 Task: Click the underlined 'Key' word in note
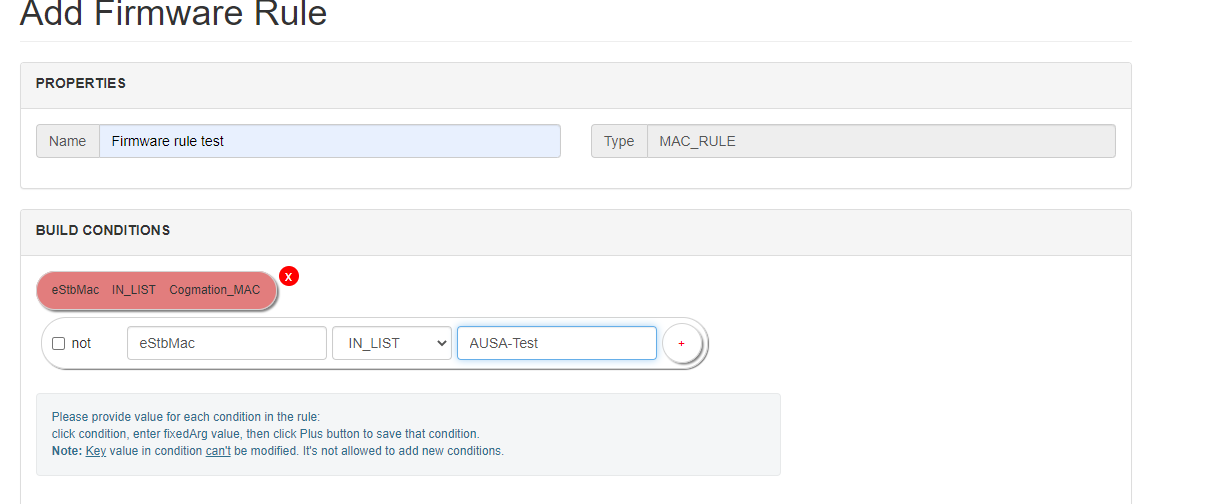(96, 451)
